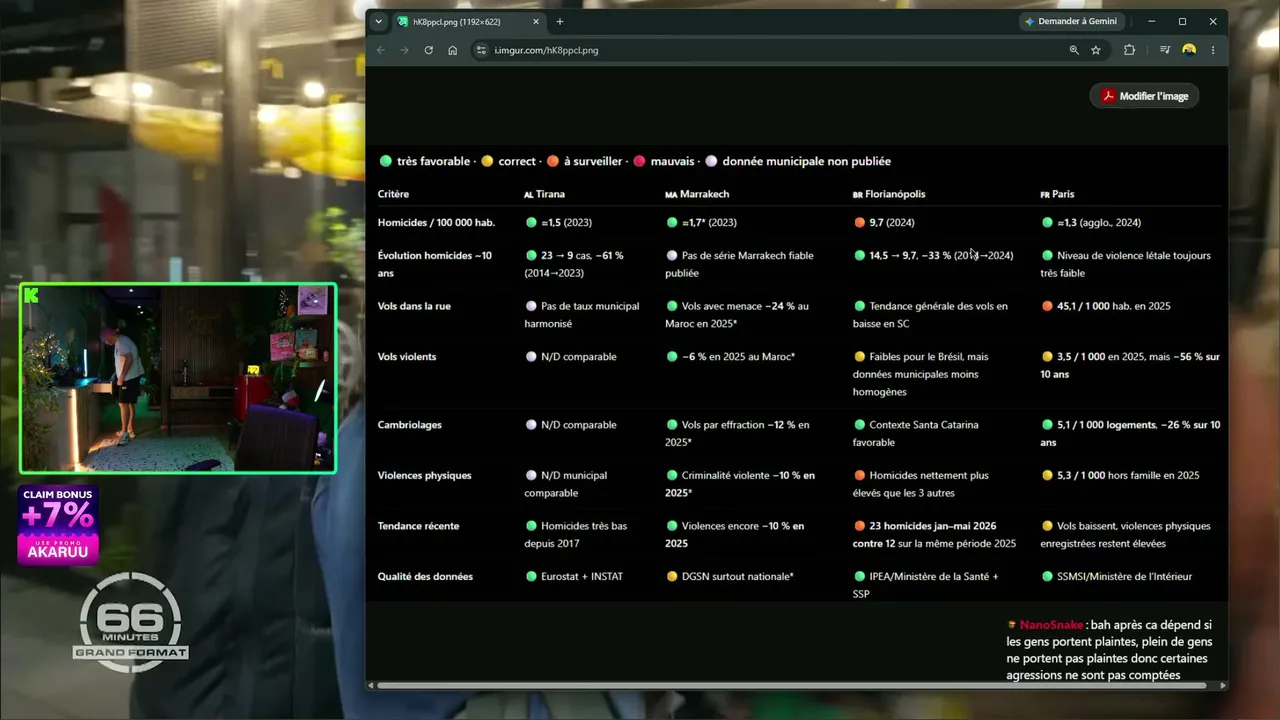Open the tab search dropdown arrow
1280x720 pixels.
point(379,22)
